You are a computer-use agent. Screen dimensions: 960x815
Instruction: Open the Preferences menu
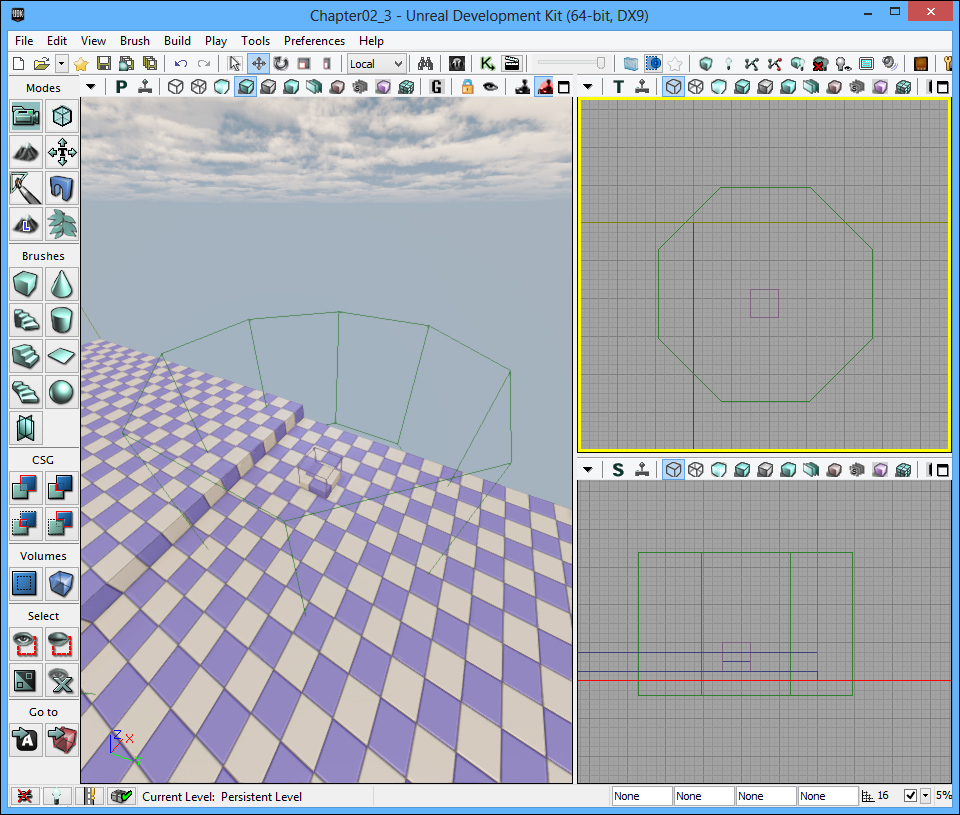314,41
